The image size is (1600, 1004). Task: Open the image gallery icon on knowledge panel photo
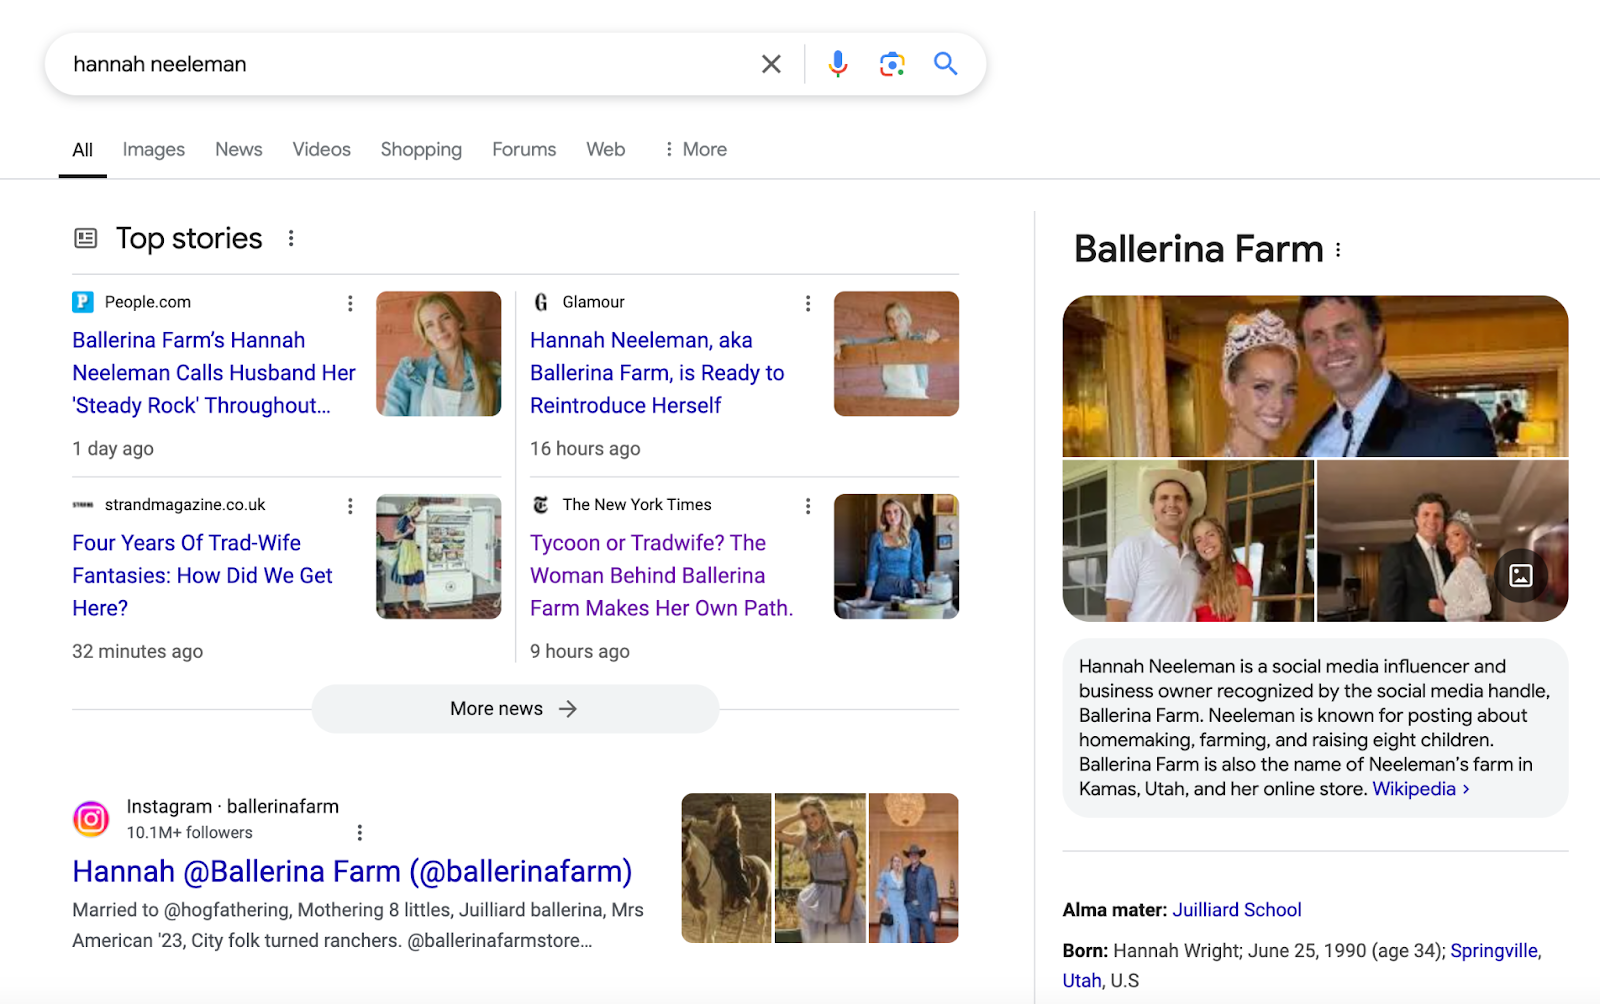(1521, 575)
